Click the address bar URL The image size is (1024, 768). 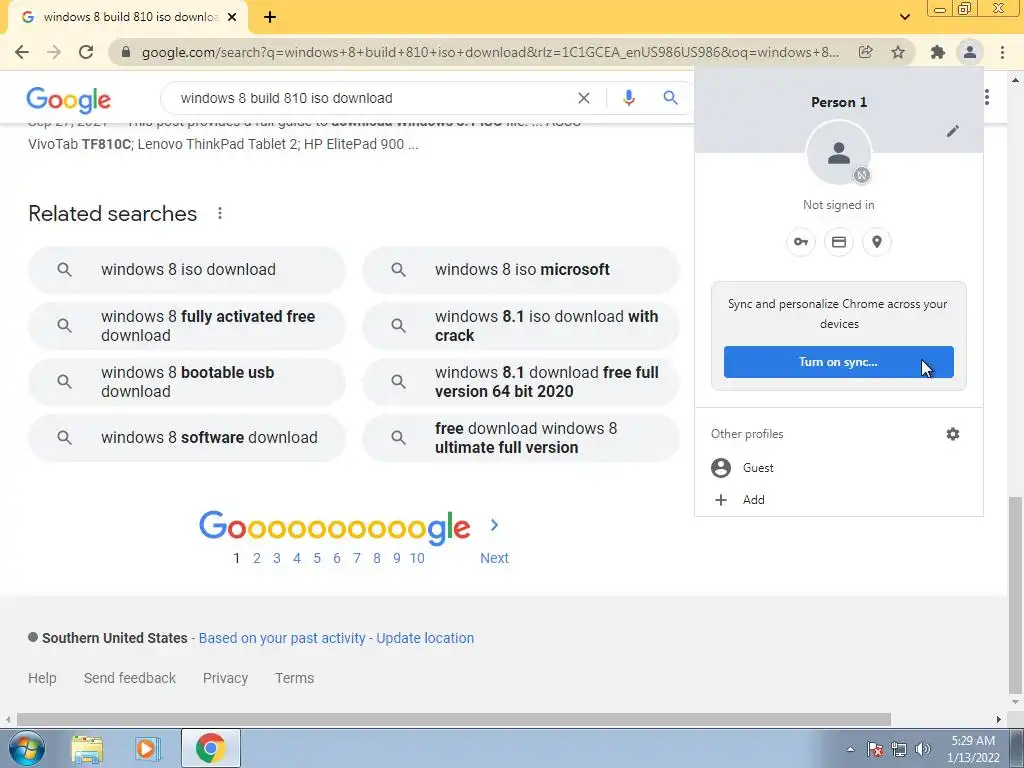pyautogui.click(x=490, y=52)
